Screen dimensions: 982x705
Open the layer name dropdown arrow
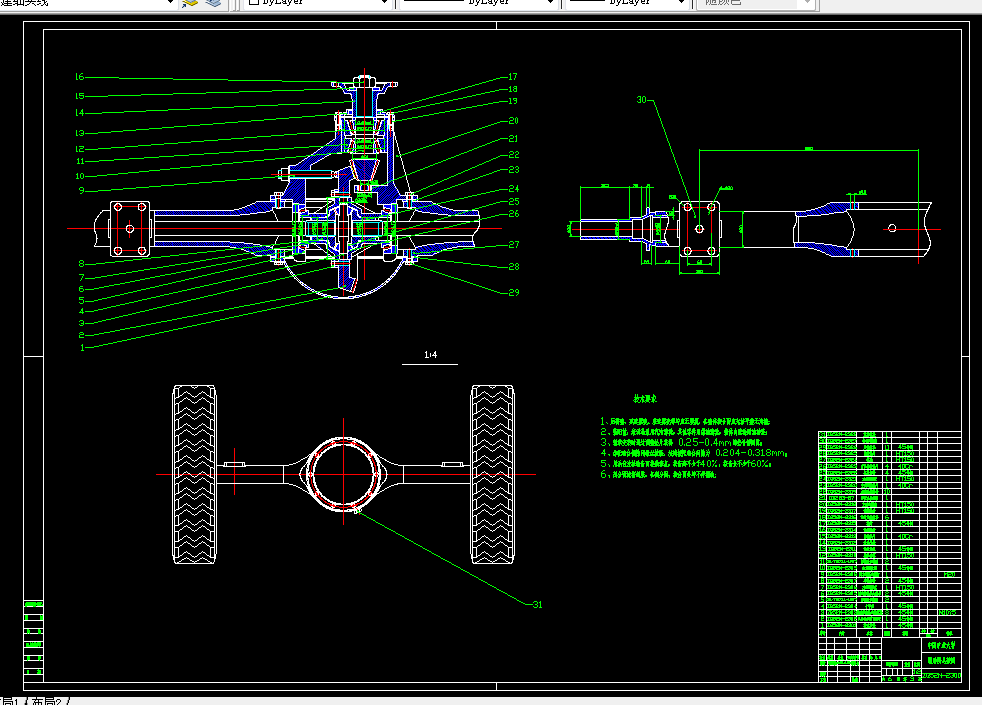click(x=170, y=3)
